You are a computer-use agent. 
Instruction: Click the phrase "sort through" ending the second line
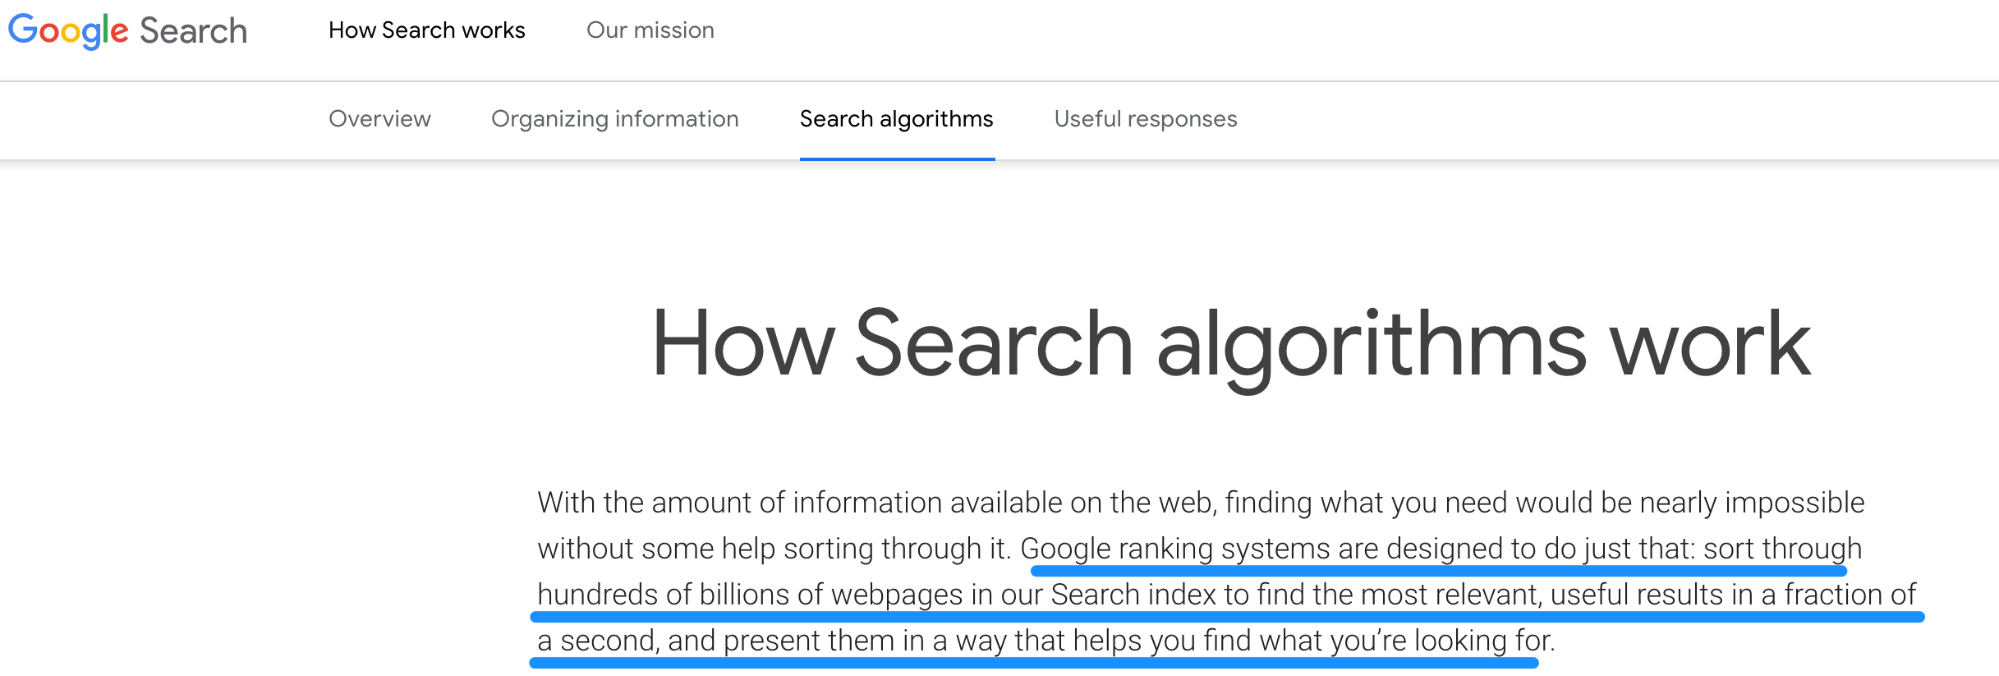tap(1783, 548)
